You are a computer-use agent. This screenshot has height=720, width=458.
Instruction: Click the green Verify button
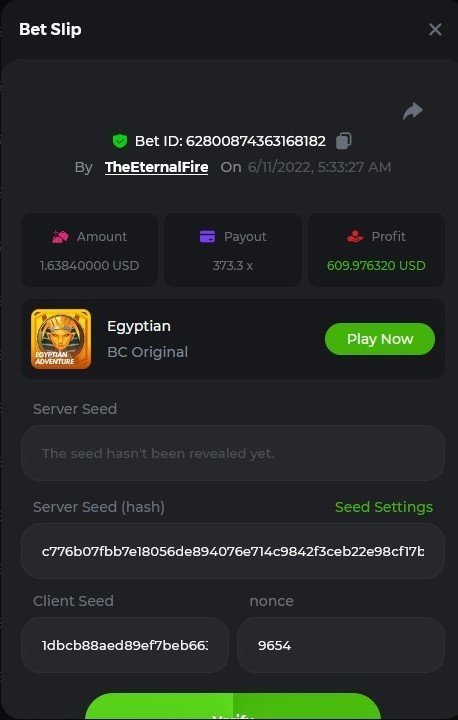click(233, 707)
